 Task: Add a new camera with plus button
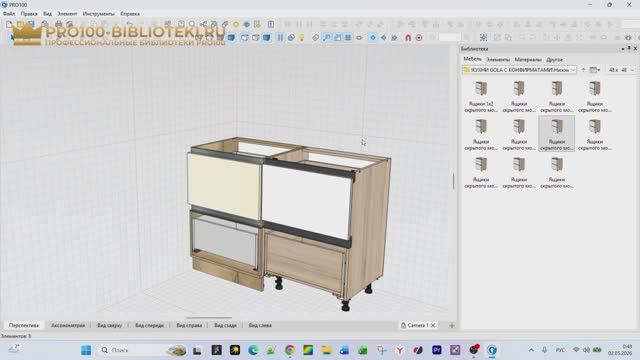[x=452, y=325]
